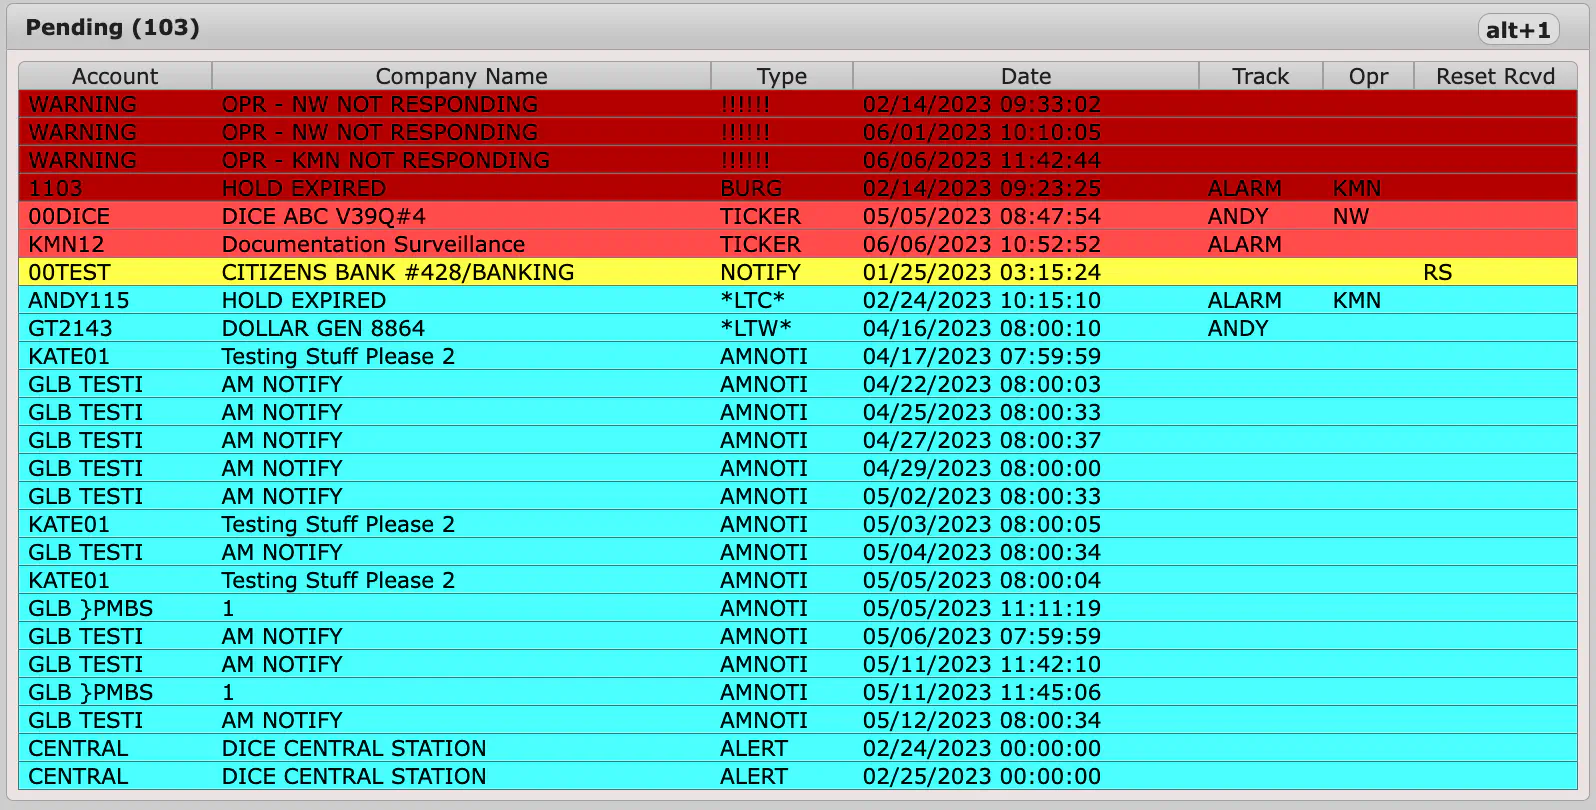Select the 1103 HOLD EXPIRED BURG row

click(x=798, y=188)
